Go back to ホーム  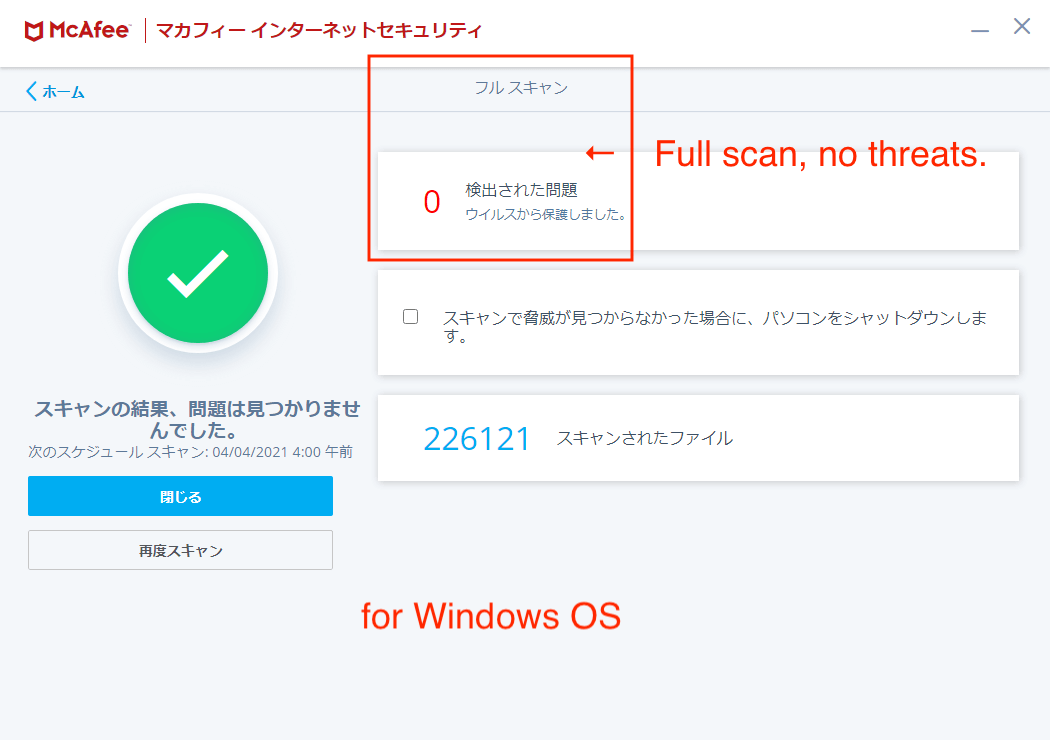pyautogui.click(x=64, y=92)
